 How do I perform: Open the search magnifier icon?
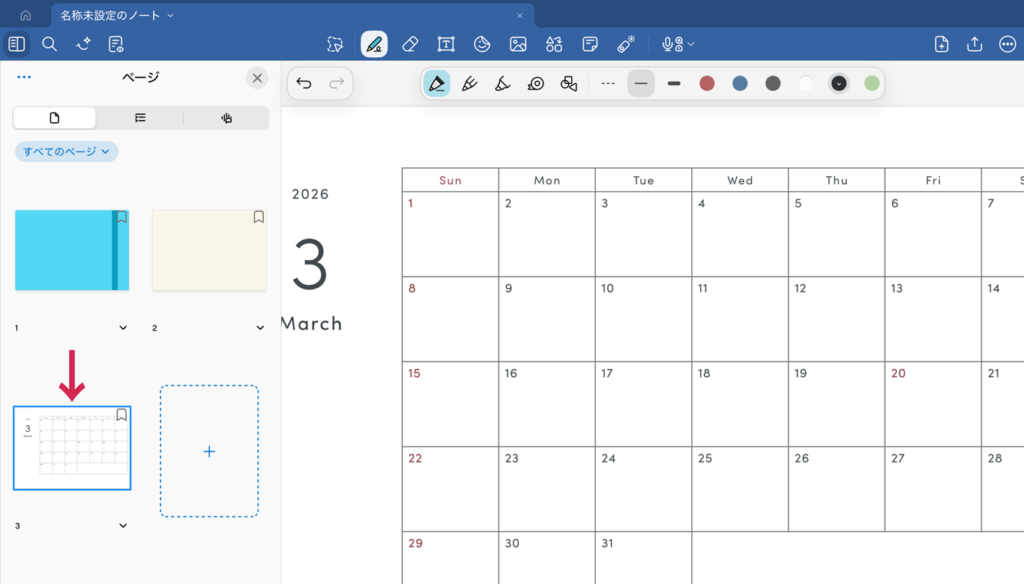coord(49,44)
